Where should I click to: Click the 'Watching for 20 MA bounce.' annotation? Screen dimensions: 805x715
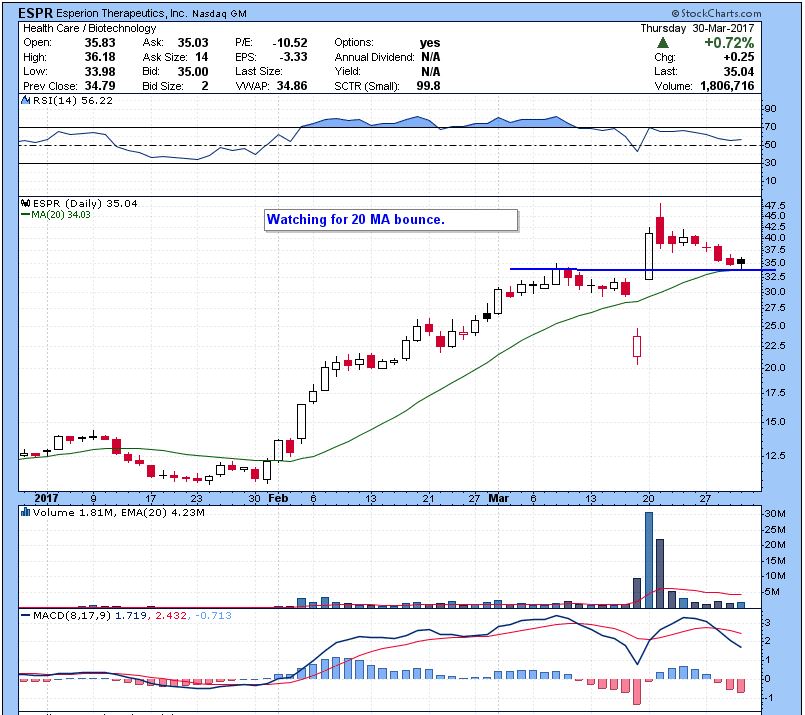click(x=355, y=220)
